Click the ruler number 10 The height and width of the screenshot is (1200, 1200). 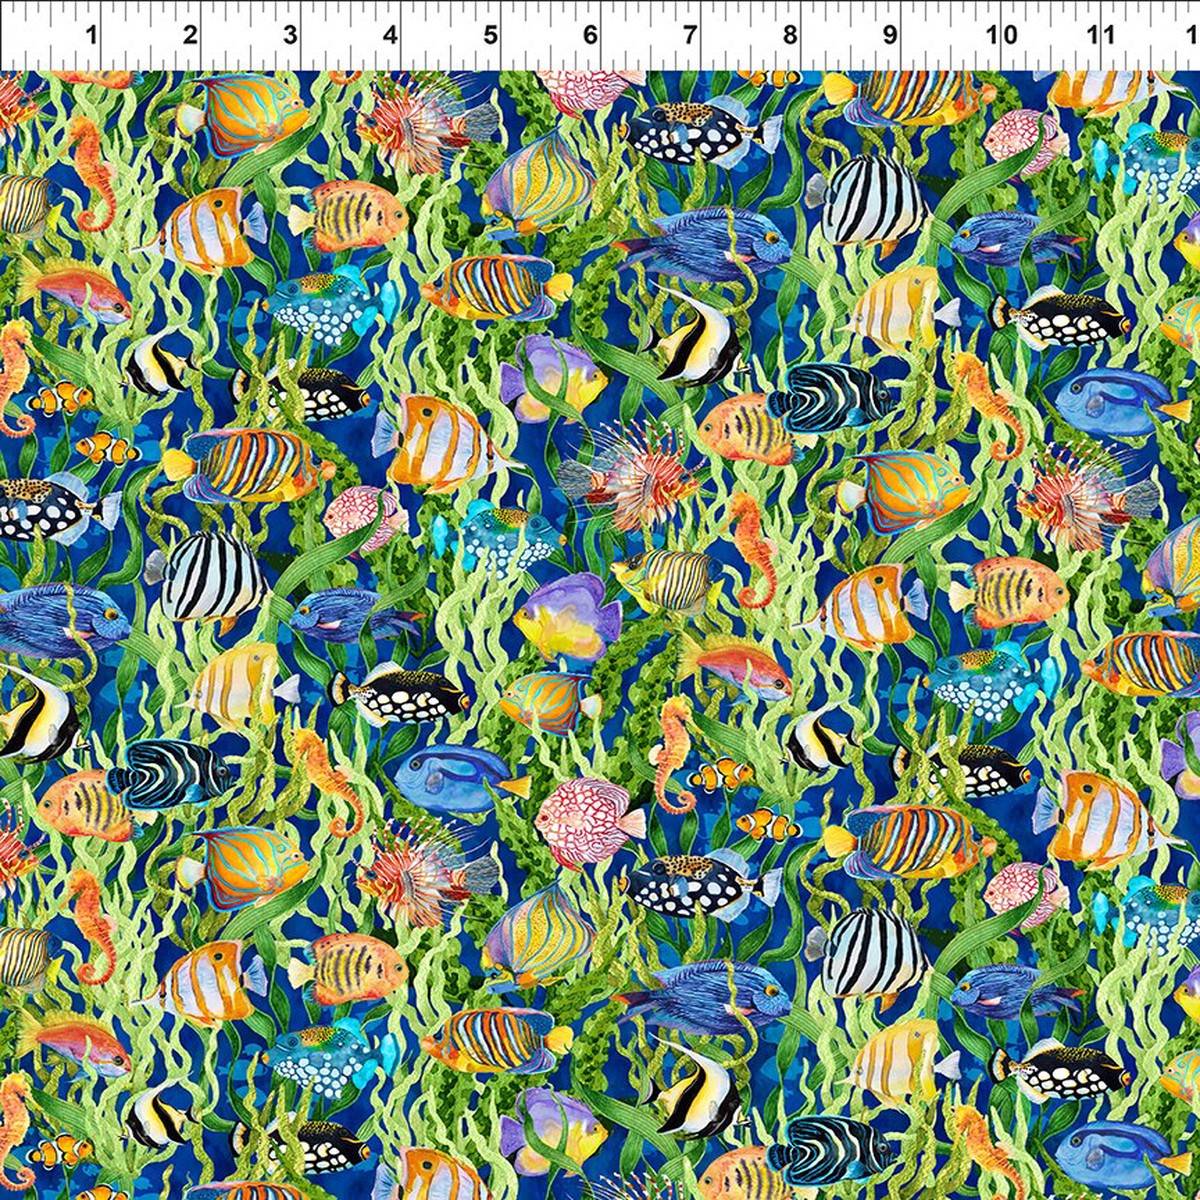click(x=1002, y=36)
